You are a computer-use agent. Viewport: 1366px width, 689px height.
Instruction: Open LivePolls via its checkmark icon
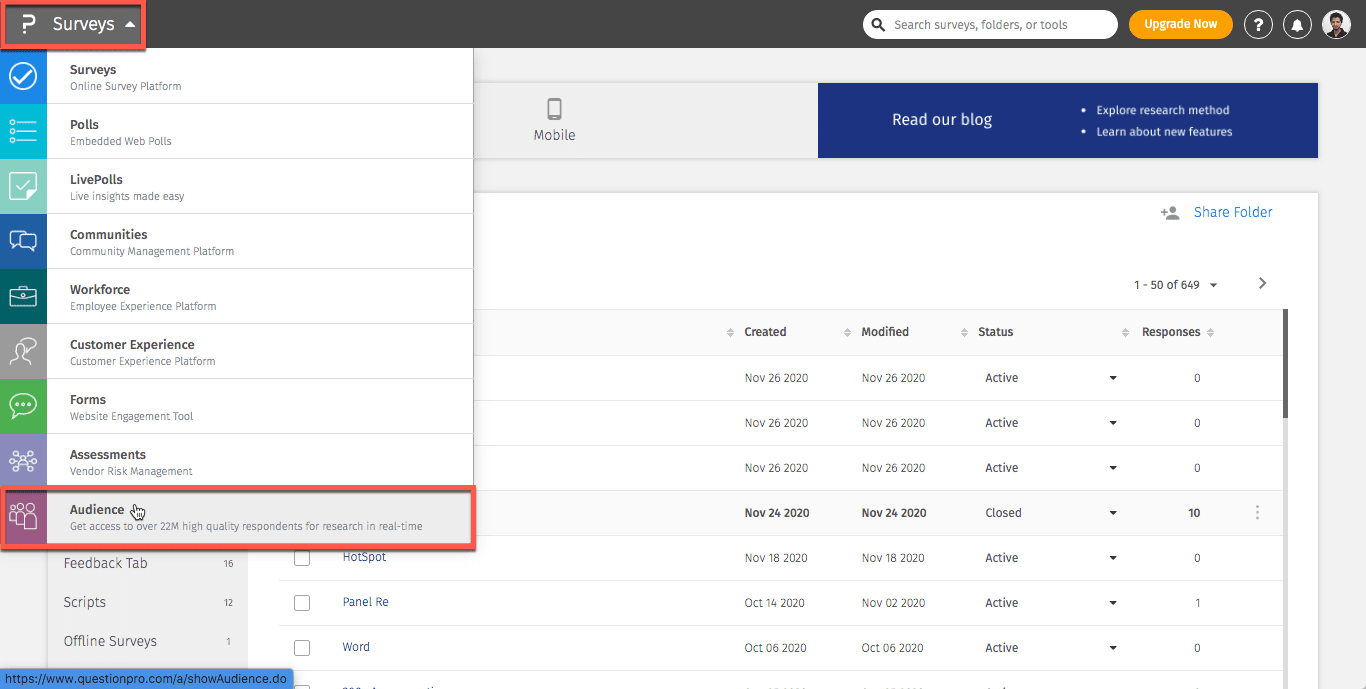point(23,186)
